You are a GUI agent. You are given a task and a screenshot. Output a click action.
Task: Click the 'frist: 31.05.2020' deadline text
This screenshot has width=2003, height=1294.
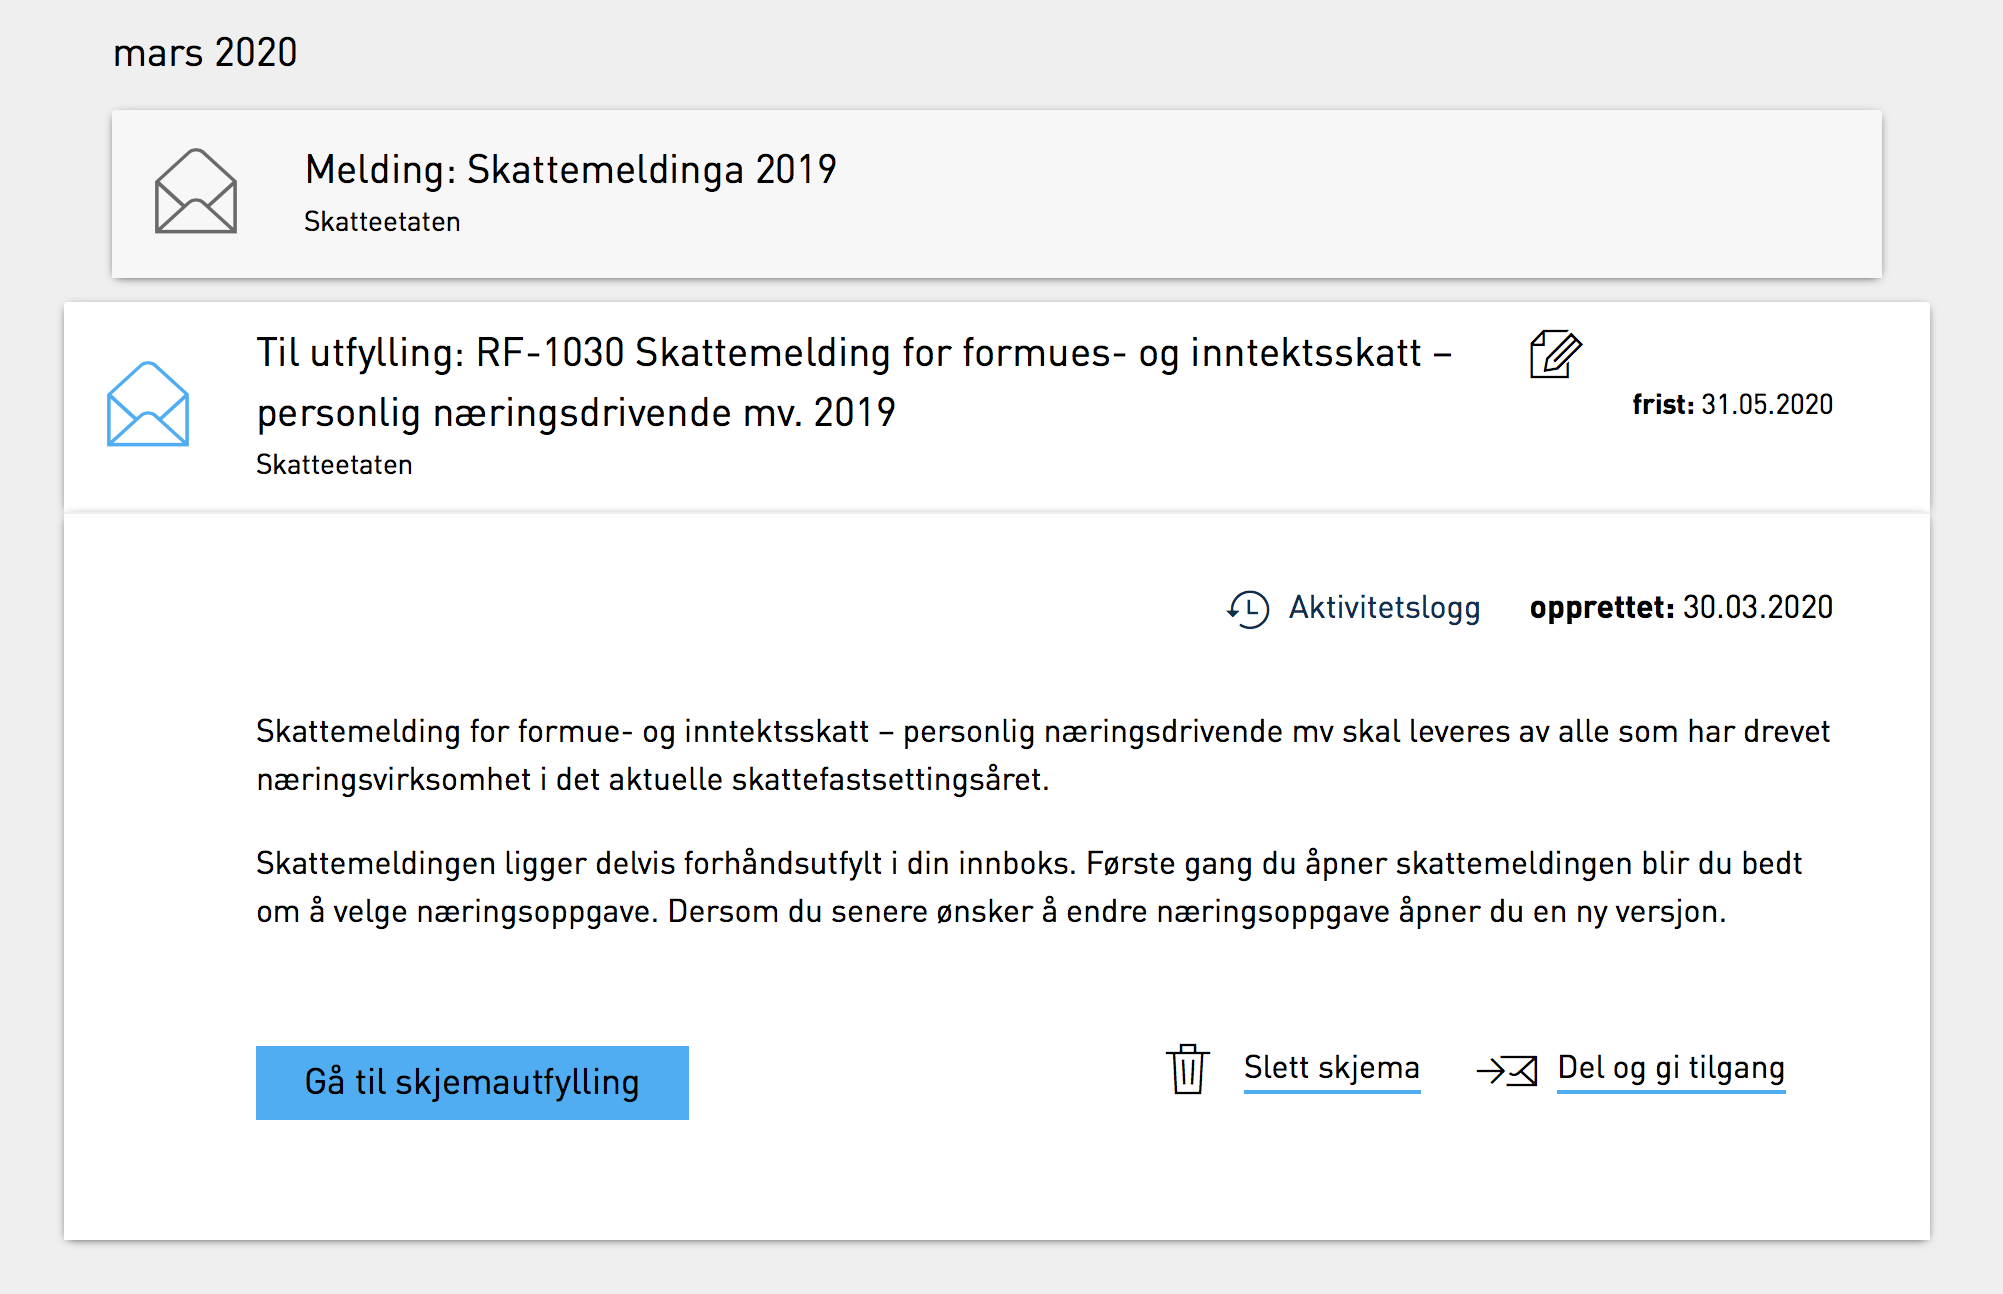[1733, 404]
